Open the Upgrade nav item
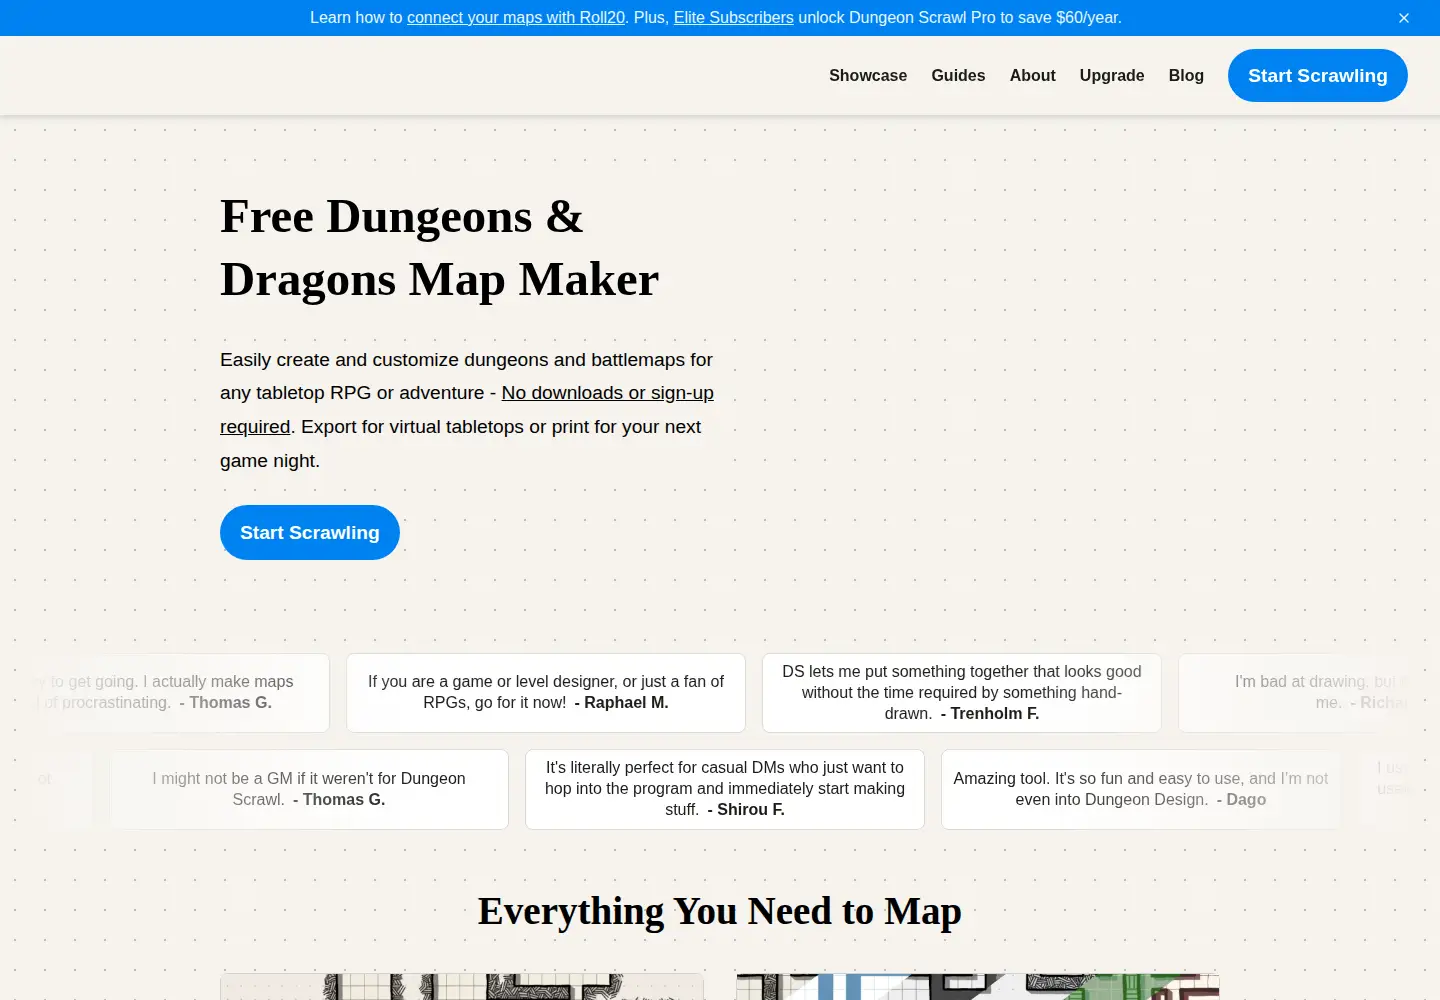Viewport: 1440px width, 1000px height. (x=1112, y=75)
